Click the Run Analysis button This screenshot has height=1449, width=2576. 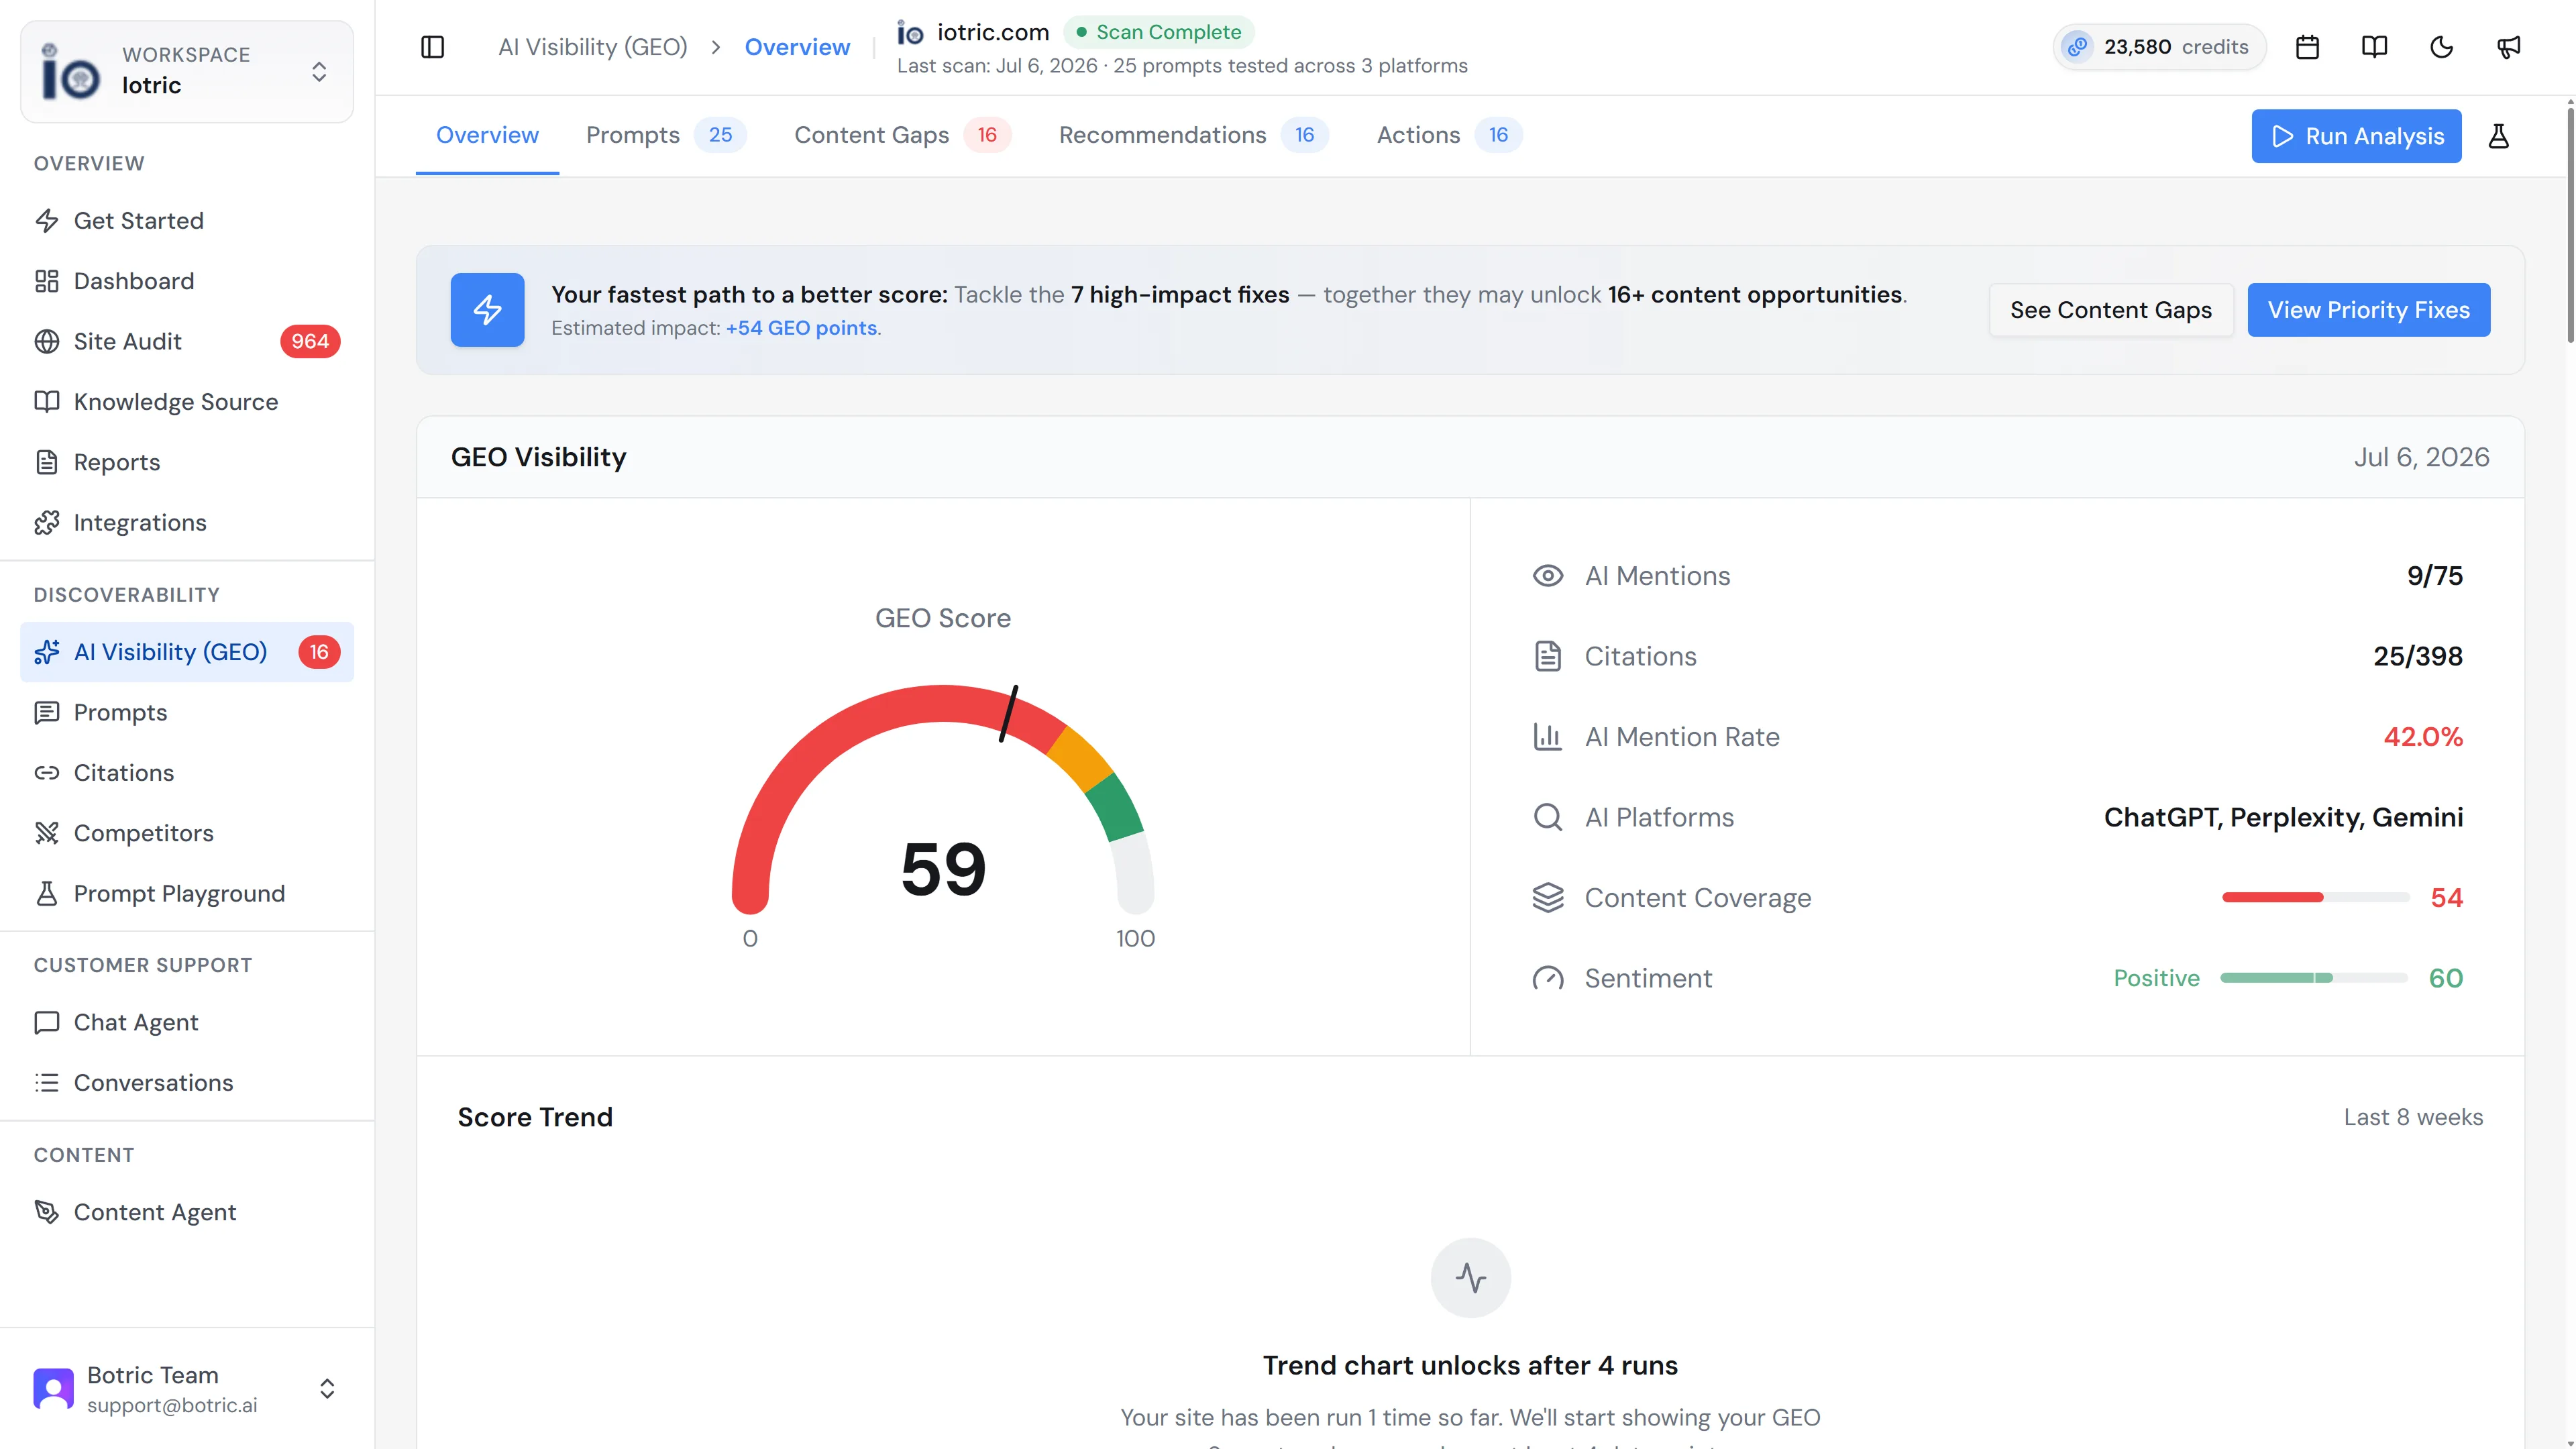point(2356,136)
